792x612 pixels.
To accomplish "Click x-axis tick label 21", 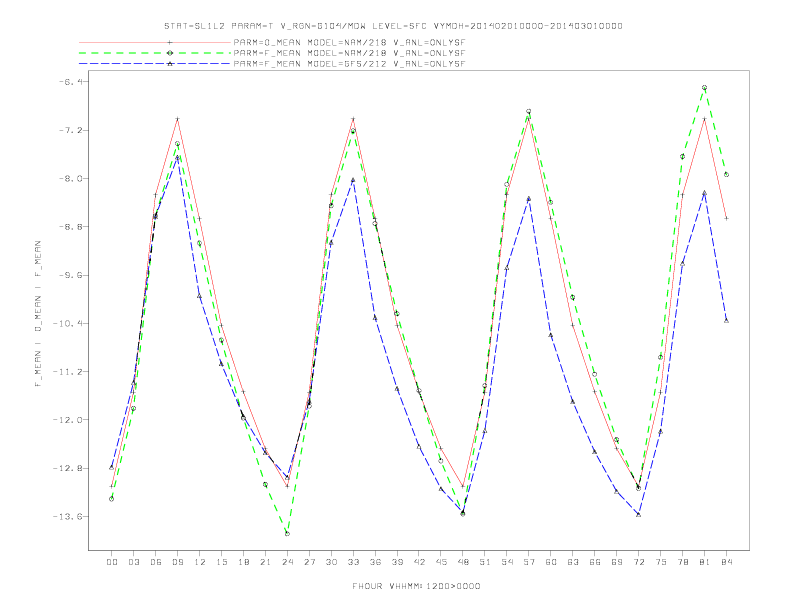I will coord(265,562).
